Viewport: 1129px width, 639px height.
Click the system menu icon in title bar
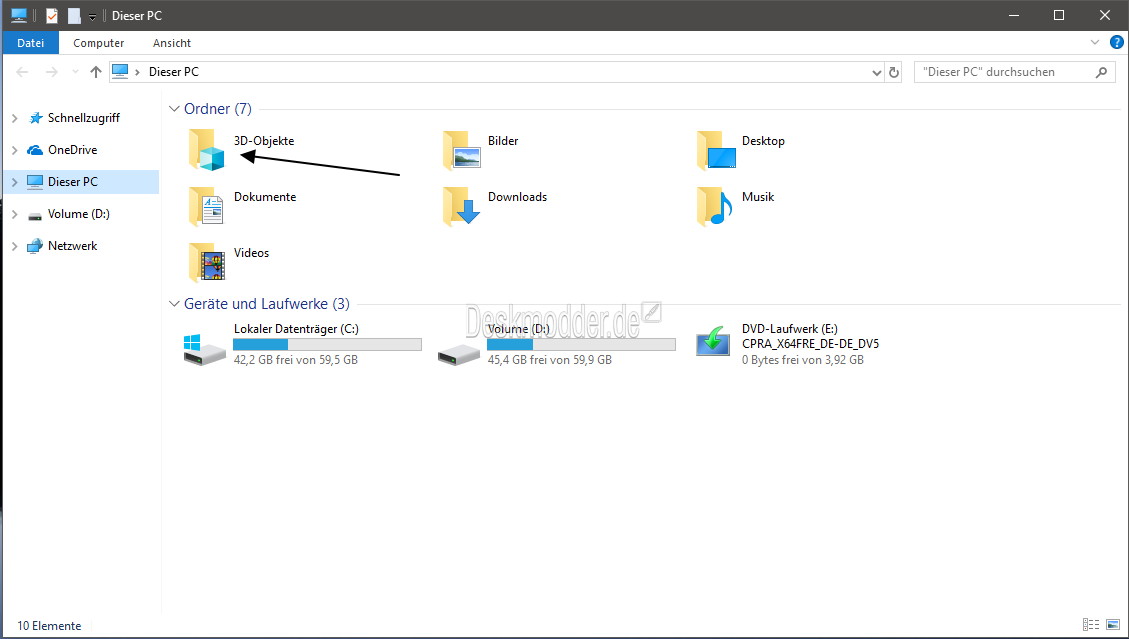click(19, 15)
